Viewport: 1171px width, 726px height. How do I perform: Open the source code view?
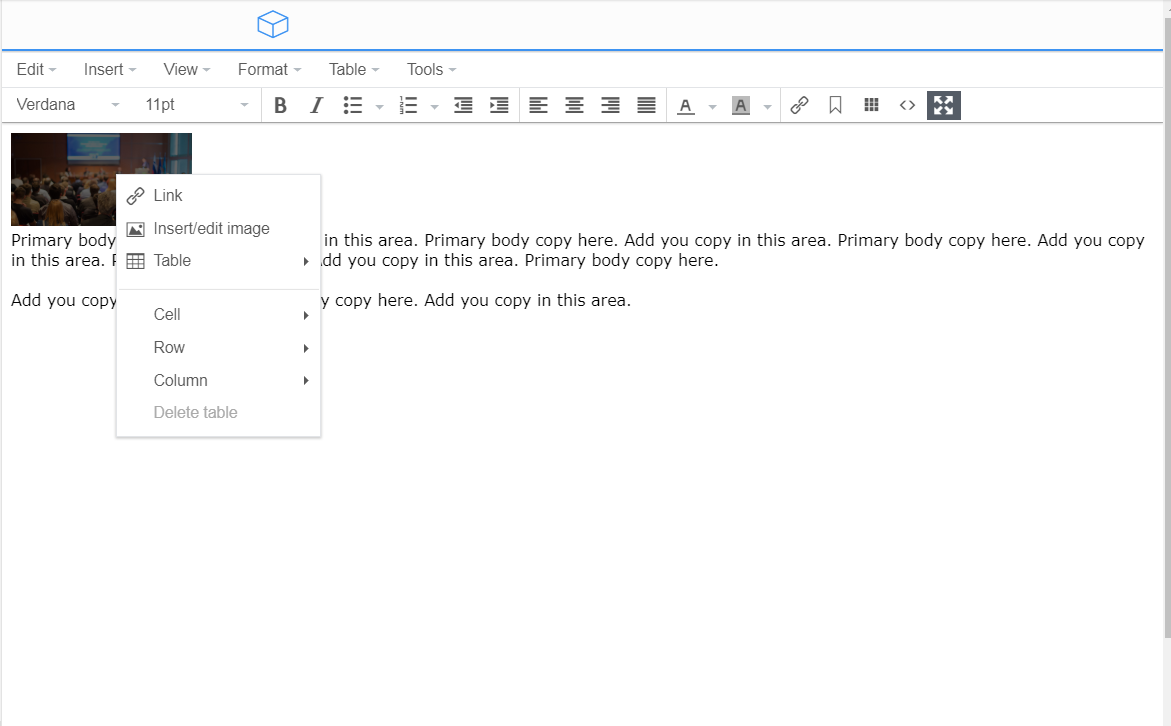(907, 105)
